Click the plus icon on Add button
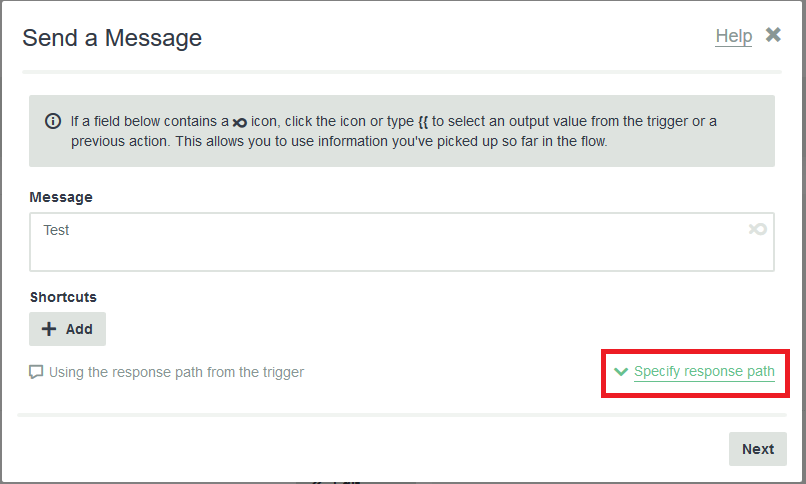Image resolution: width=806 pixels, height=484 pixels. pos(49,329)
